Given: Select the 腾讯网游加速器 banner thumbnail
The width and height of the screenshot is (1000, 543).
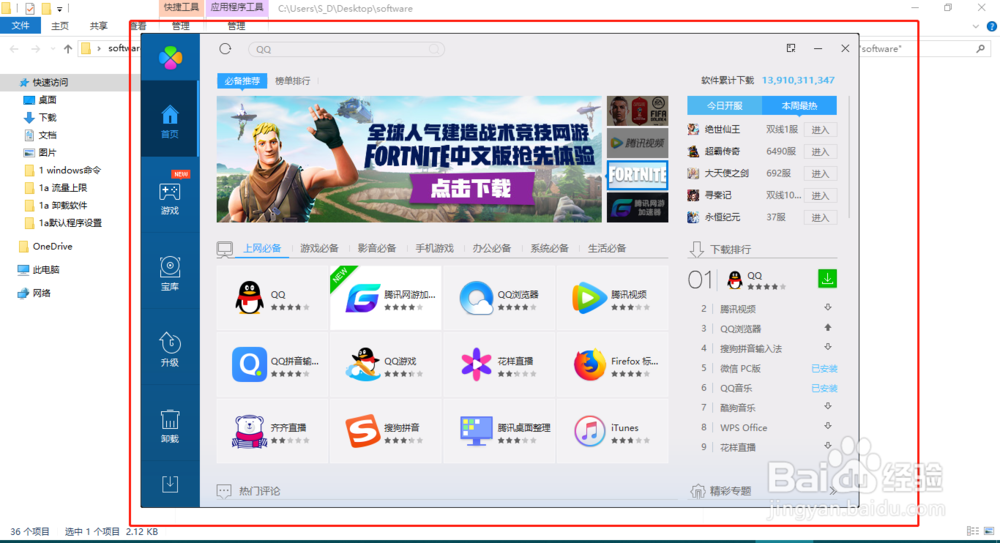Looking at the screenshot, I should point(637,207).
